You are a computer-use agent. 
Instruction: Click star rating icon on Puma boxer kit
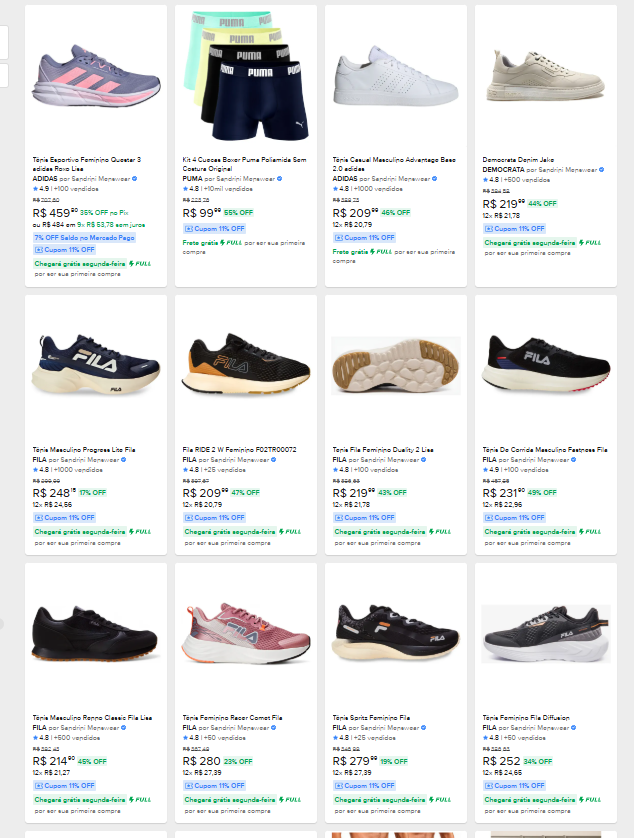185,188
